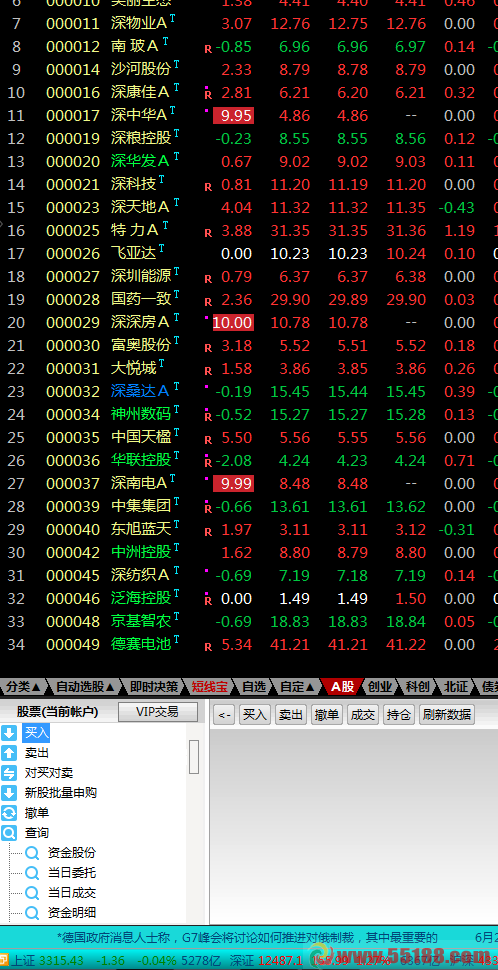The height and width of the screenshot is (970, 498).
Task: Click the 买入 buy icon in sidebar
Action: point(9,733)
